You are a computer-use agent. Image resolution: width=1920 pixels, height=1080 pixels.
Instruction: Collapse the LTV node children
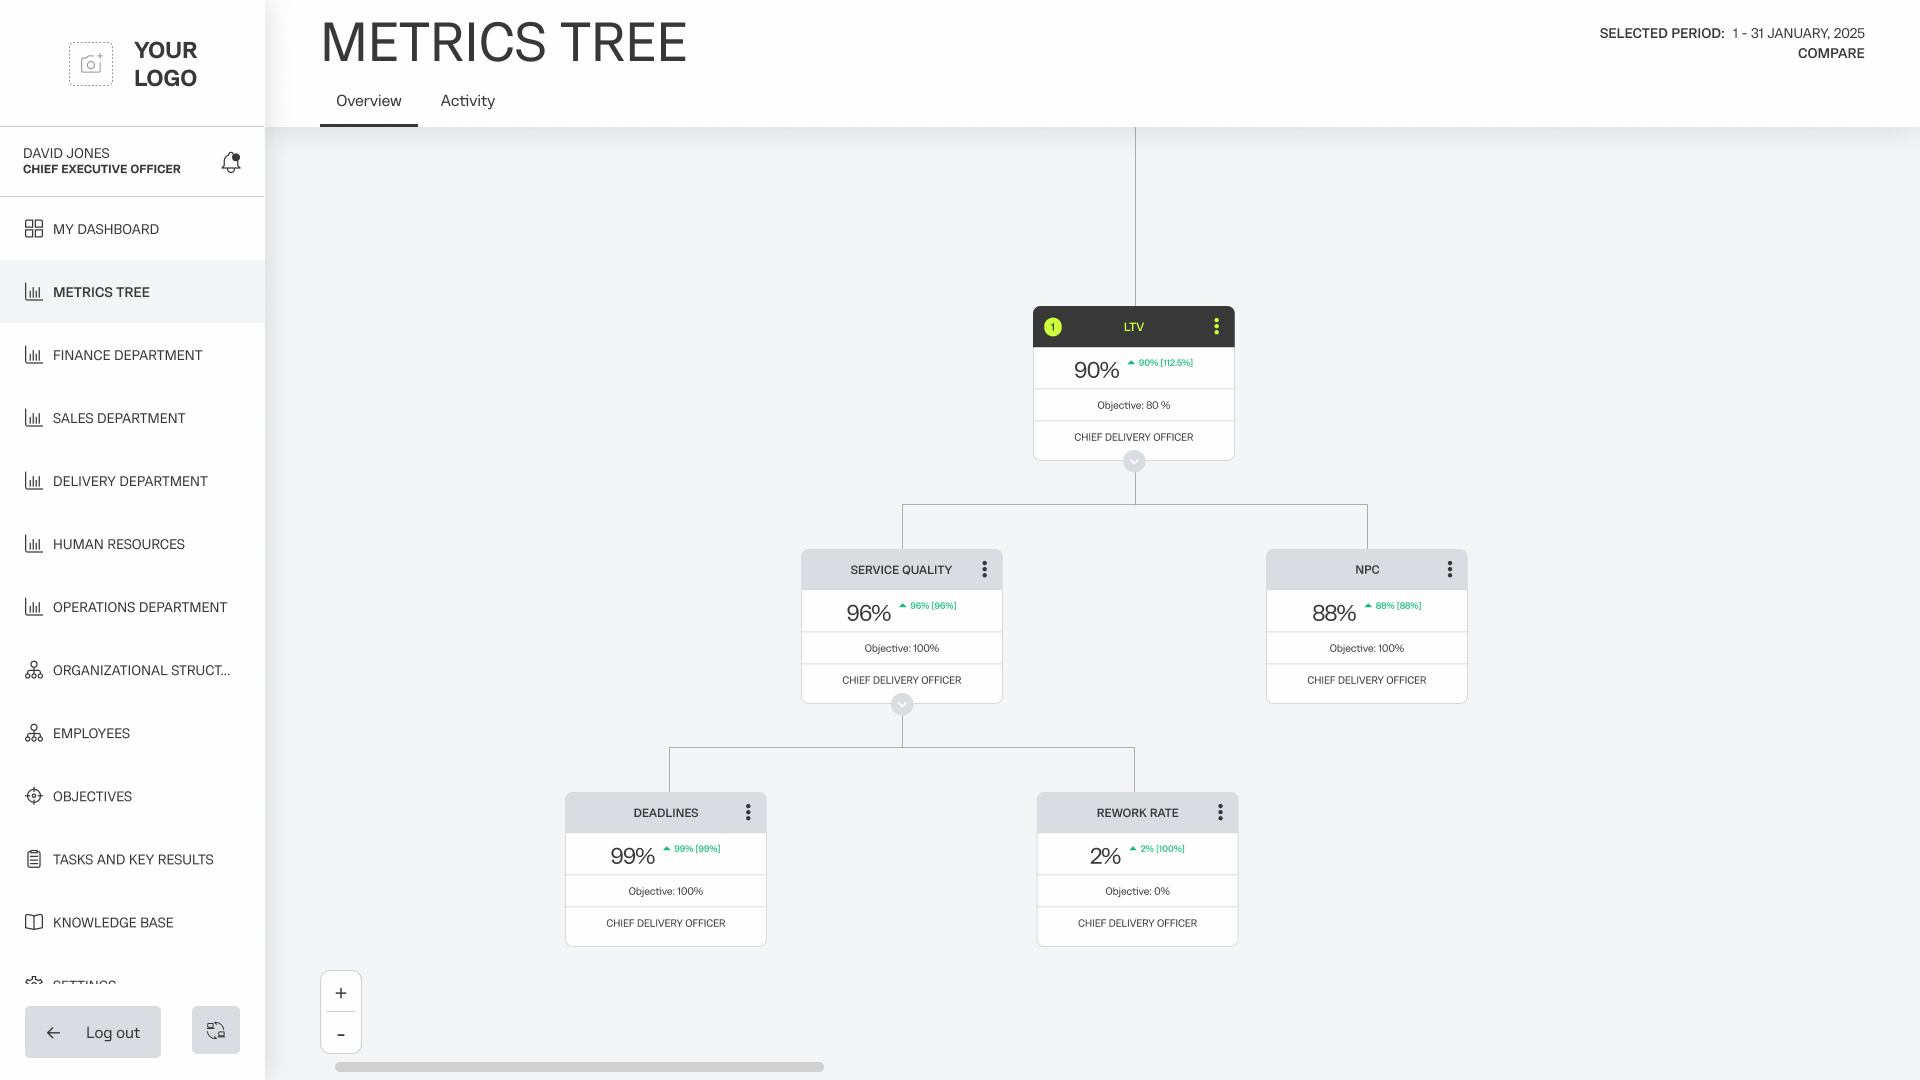click(x=1134, y=461)
